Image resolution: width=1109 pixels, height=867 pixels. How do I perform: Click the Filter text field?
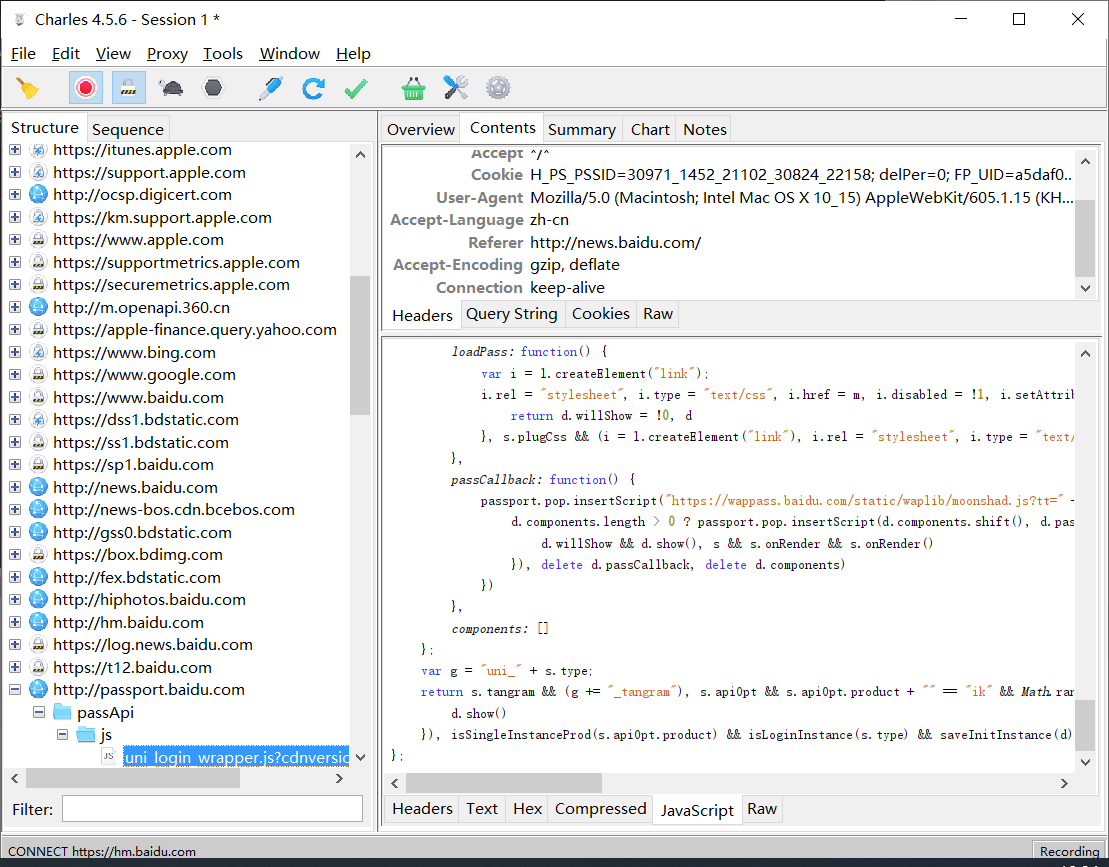(x=212, y=808)
